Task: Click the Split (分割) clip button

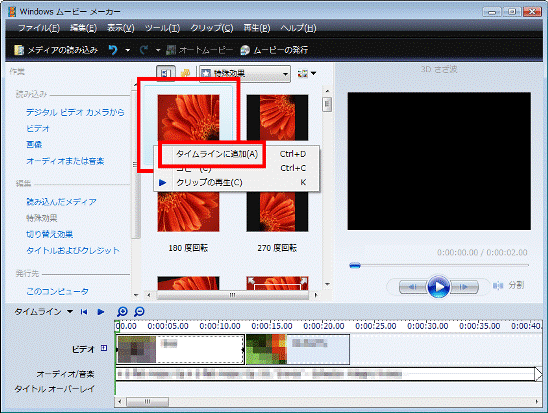Action: click(x=509, y=285)
